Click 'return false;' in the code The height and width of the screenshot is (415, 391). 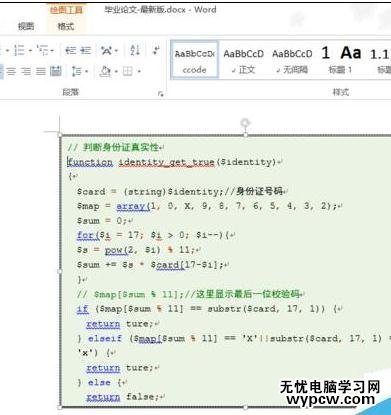pos(122,397)
